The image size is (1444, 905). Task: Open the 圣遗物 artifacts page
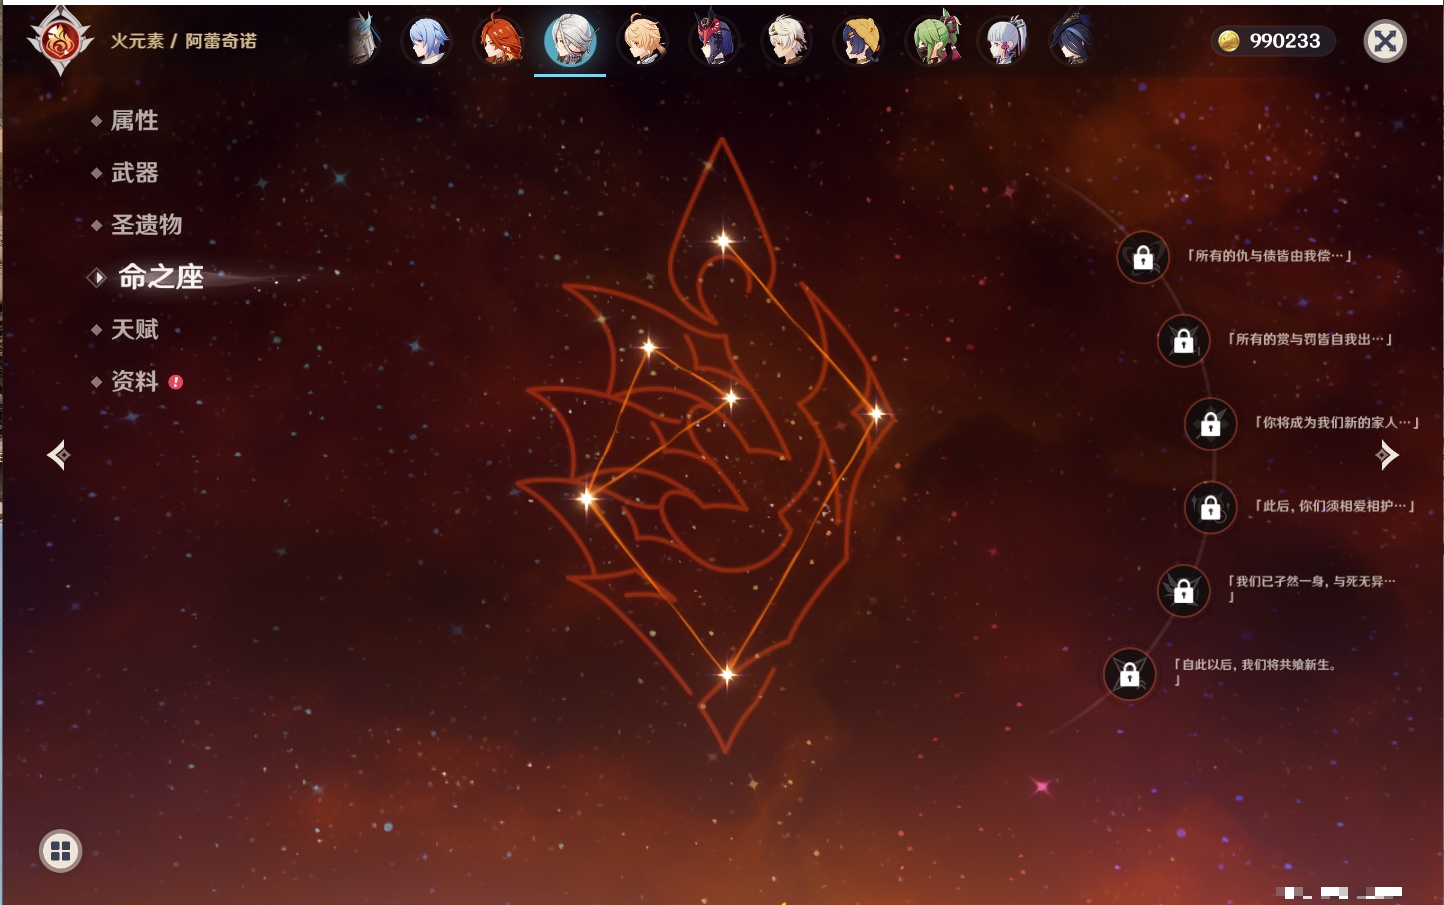click(146, 225)
